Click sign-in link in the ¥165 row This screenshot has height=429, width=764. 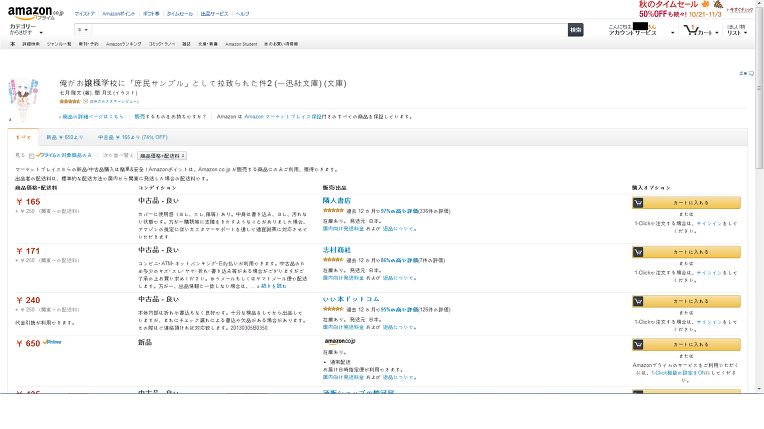click(709, 224)
